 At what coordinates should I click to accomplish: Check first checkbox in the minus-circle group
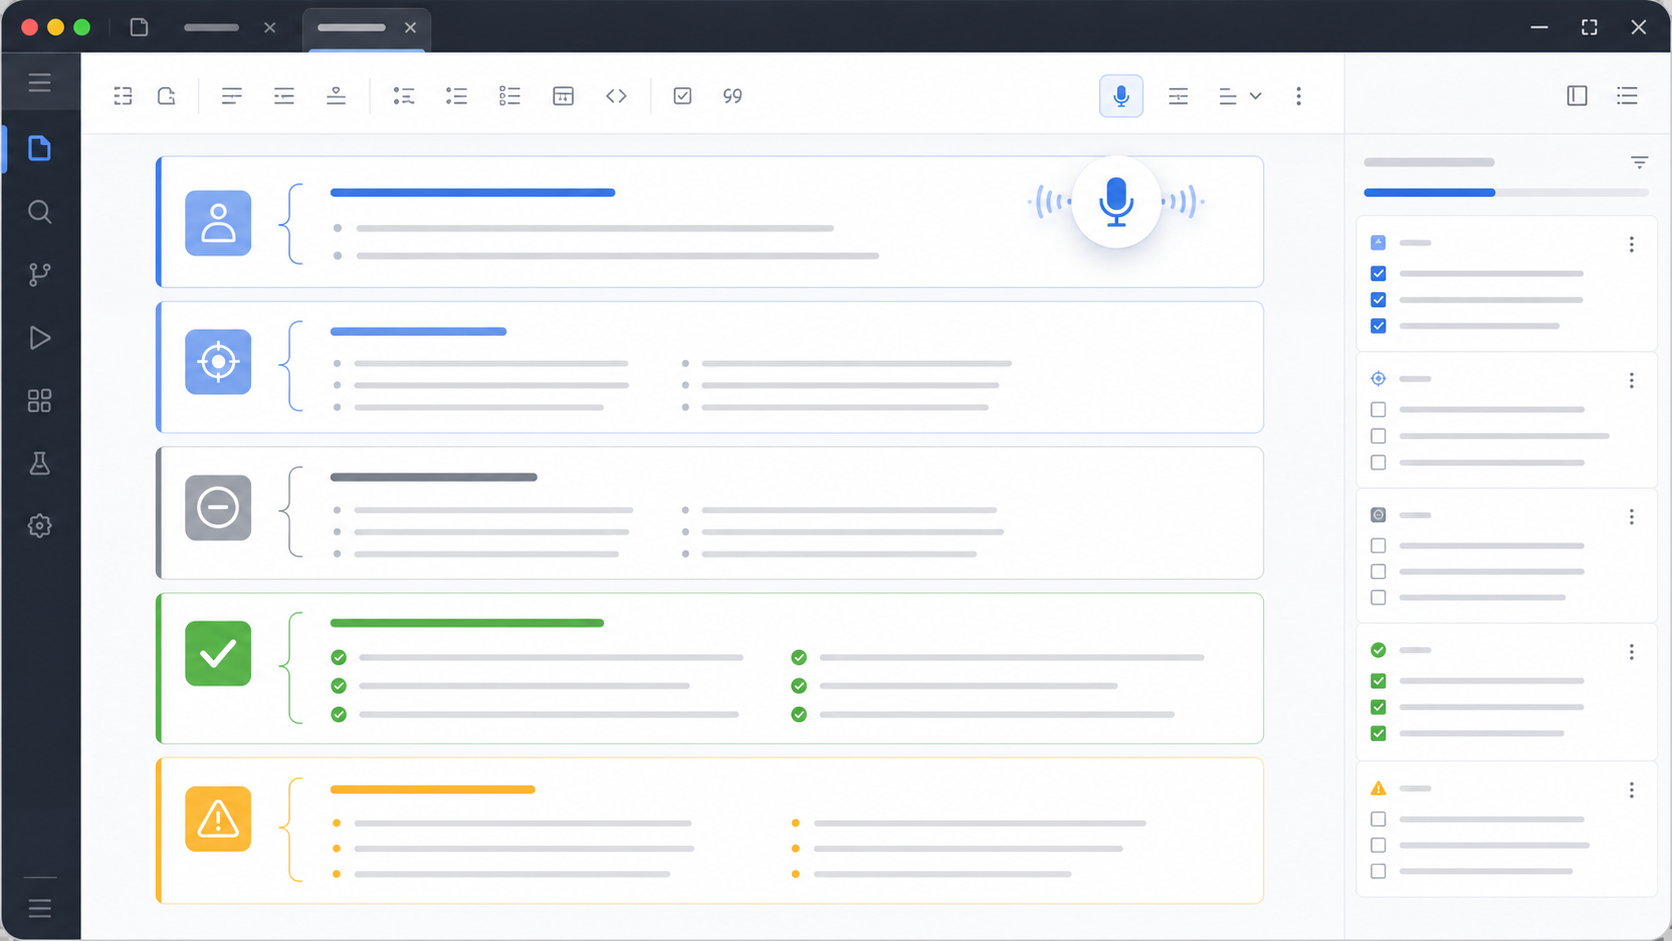1378,546
